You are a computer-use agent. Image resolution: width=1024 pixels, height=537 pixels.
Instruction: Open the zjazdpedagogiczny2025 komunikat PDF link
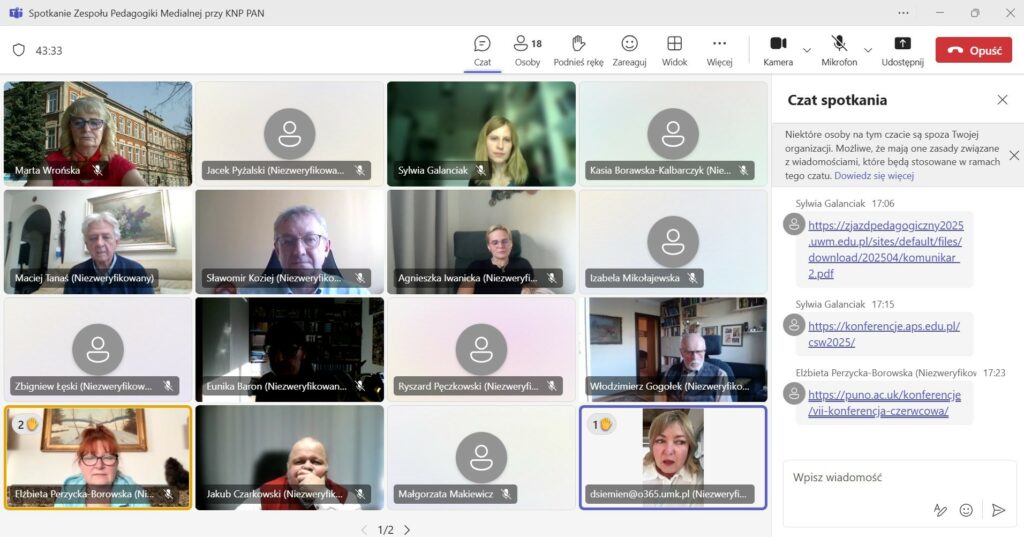tap(886, 250)
